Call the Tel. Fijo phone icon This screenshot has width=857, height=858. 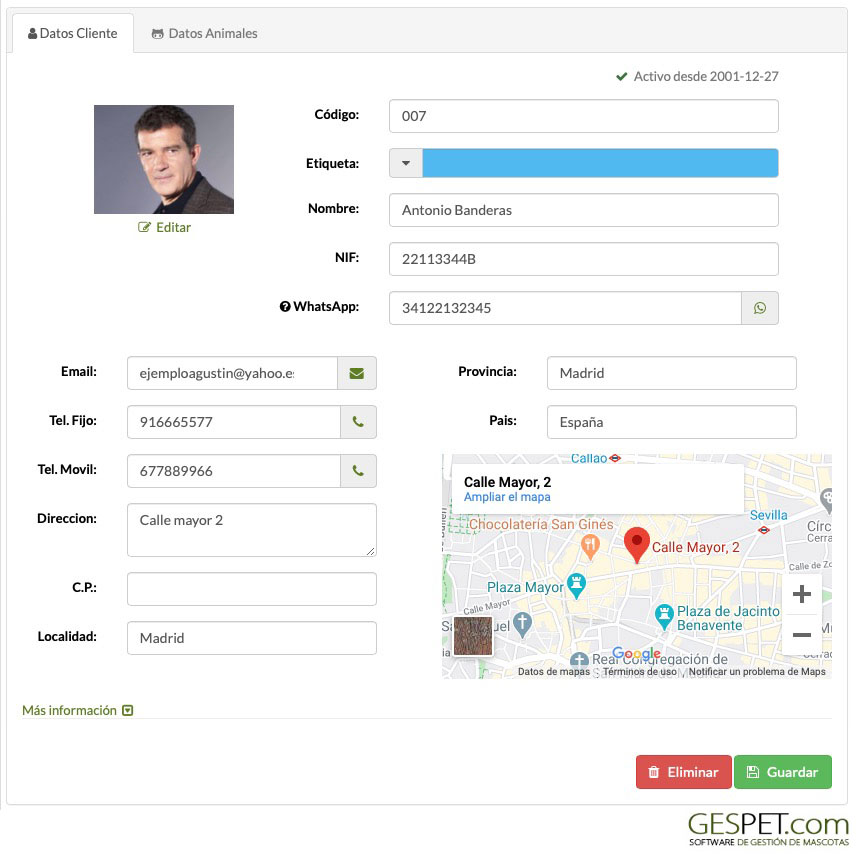click(x=358, y=422)
